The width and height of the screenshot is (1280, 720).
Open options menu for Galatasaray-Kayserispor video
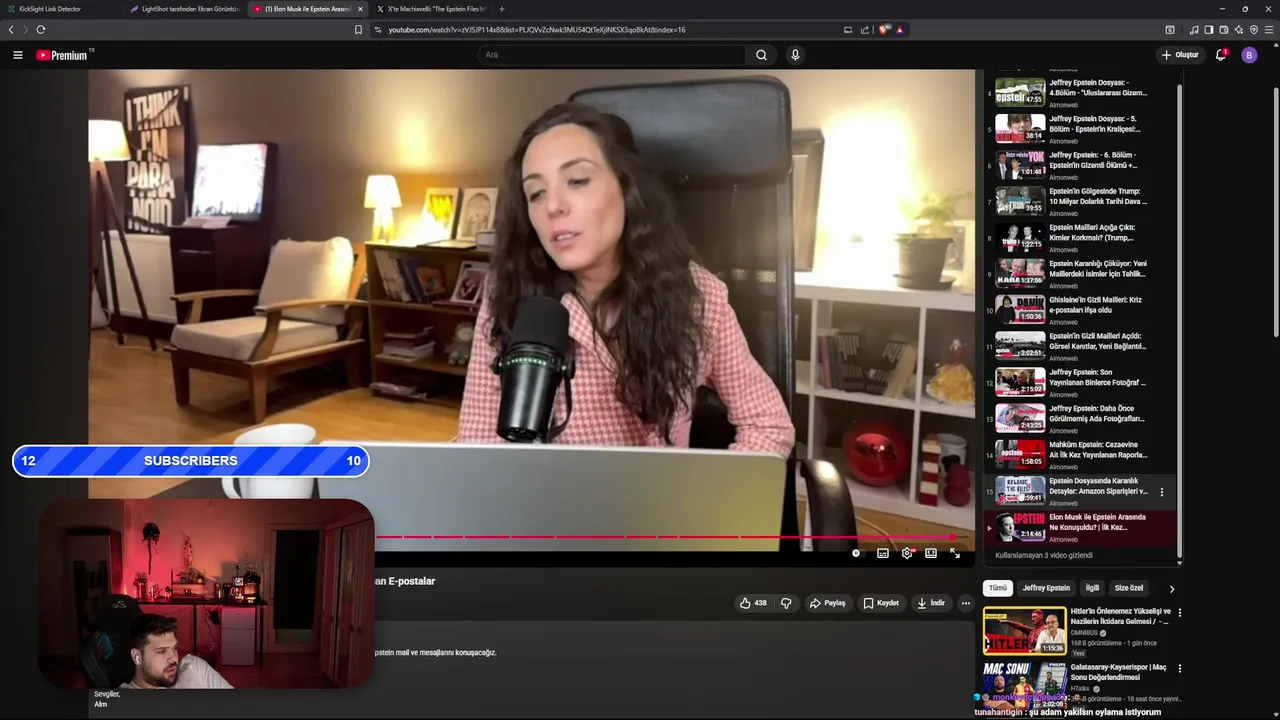(x=1179, y=668)
